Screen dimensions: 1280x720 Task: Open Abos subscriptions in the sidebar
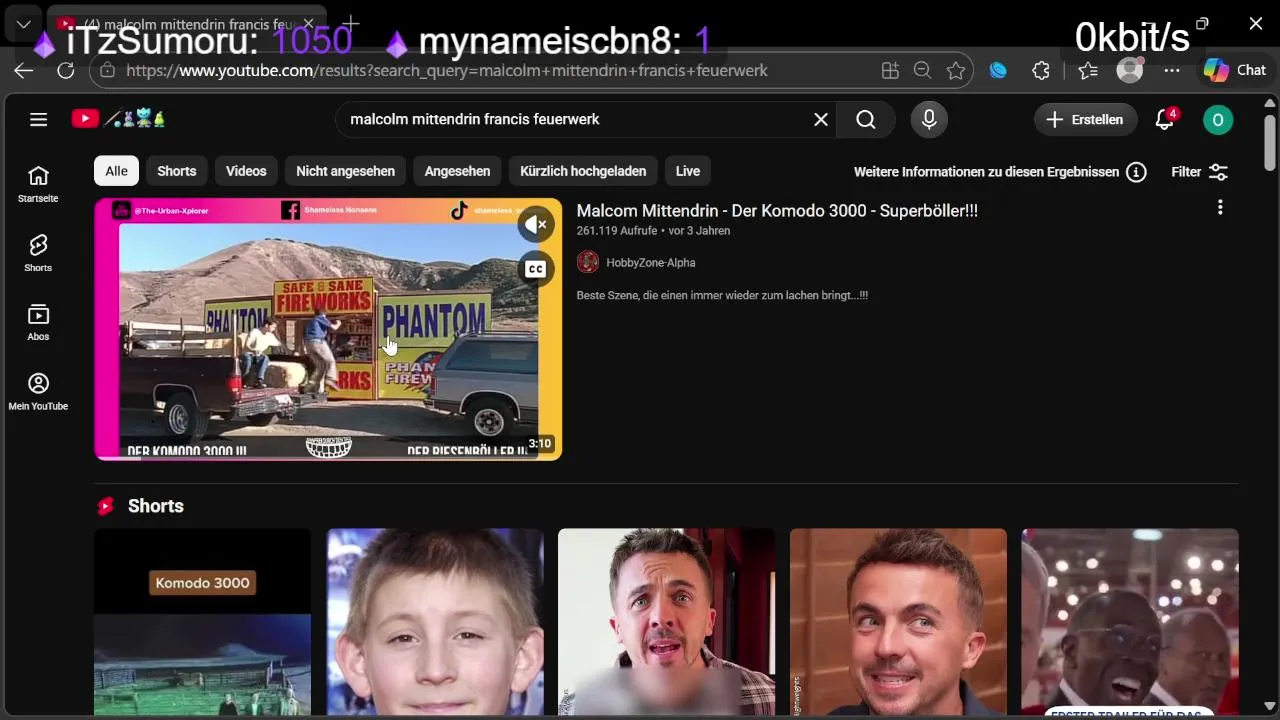tap(38, 322)
